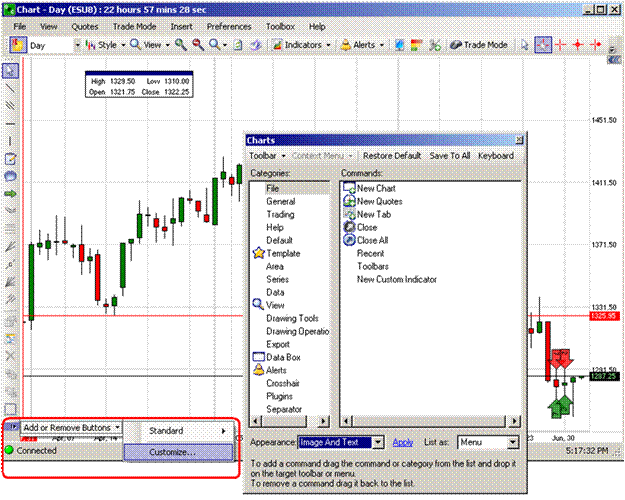Viewport: 625px width, 500px height.
Task: Open the Appearance Image And Text dropdown
Action: click(378, 442)
